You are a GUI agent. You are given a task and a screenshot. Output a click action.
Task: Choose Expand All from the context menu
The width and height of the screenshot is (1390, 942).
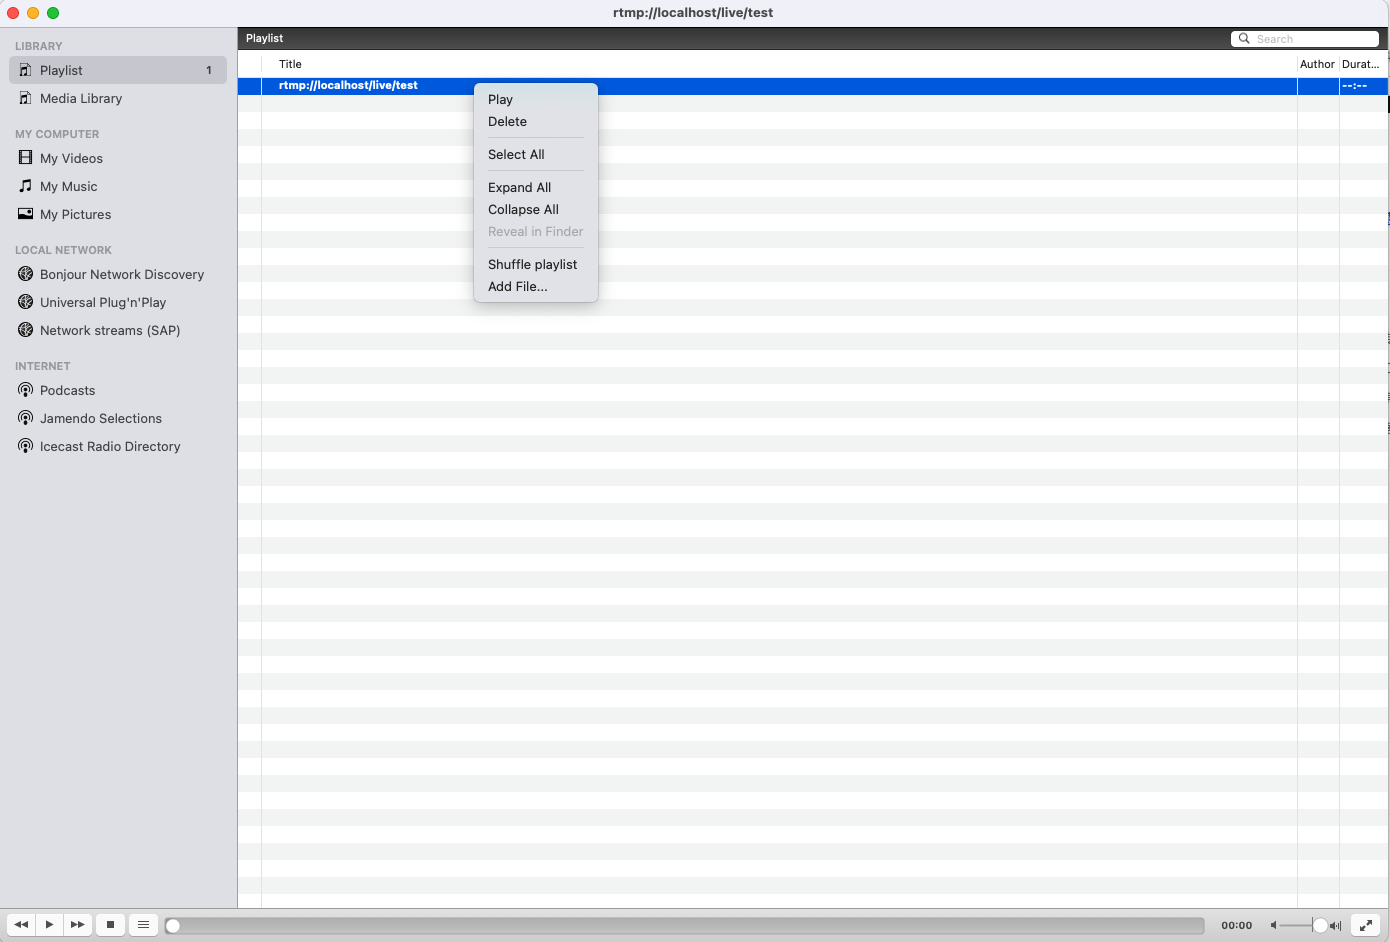tap(519, 187)
